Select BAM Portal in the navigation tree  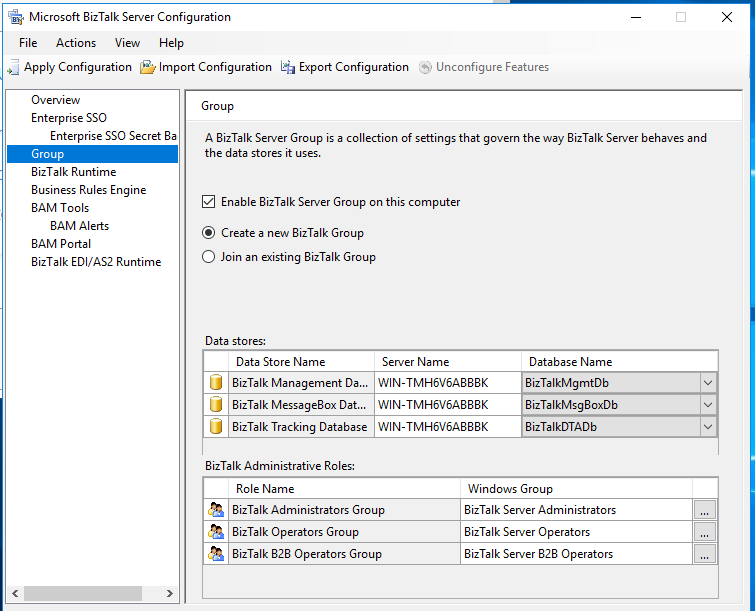[x=61, y=244]
